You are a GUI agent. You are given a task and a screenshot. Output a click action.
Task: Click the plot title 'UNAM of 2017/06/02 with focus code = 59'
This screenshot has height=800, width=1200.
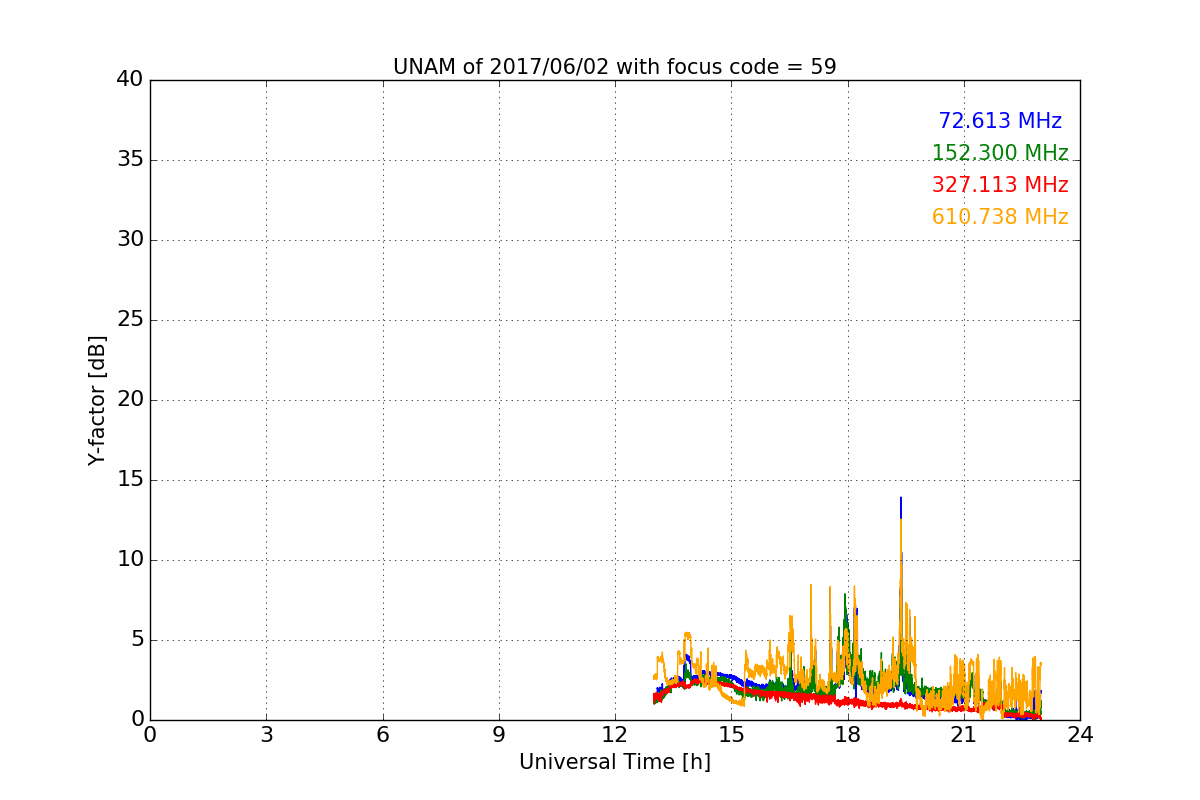(614, 67)
